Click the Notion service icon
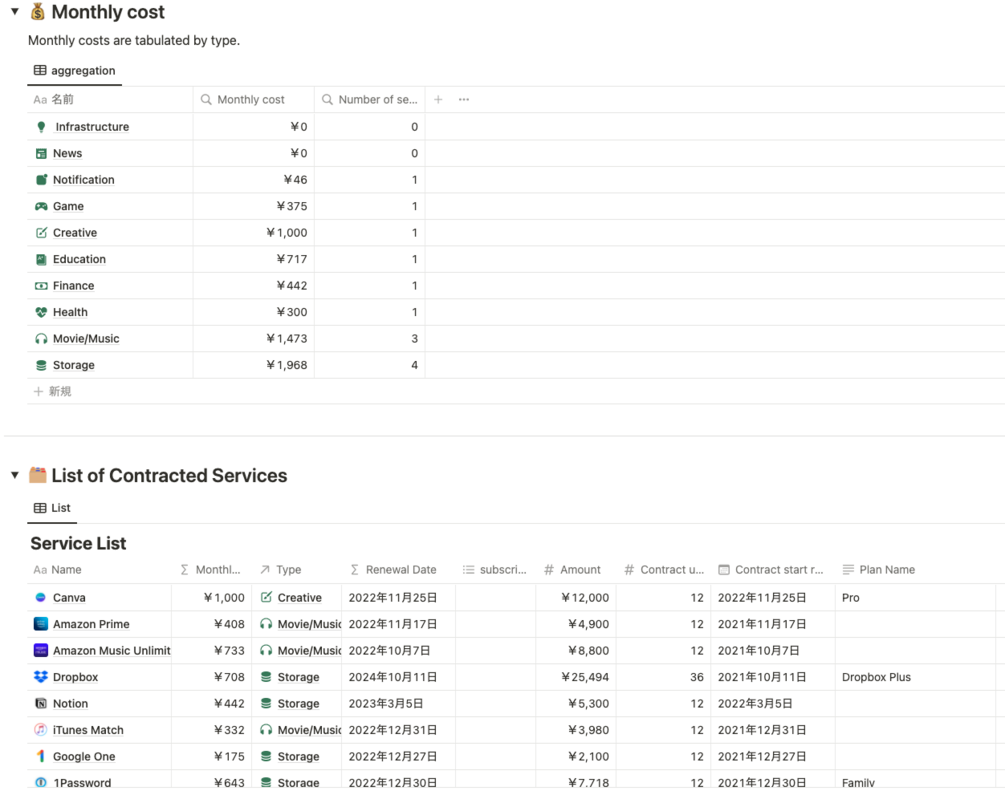The width and height of the screenshot is (1005, 795). click(40, 703)
